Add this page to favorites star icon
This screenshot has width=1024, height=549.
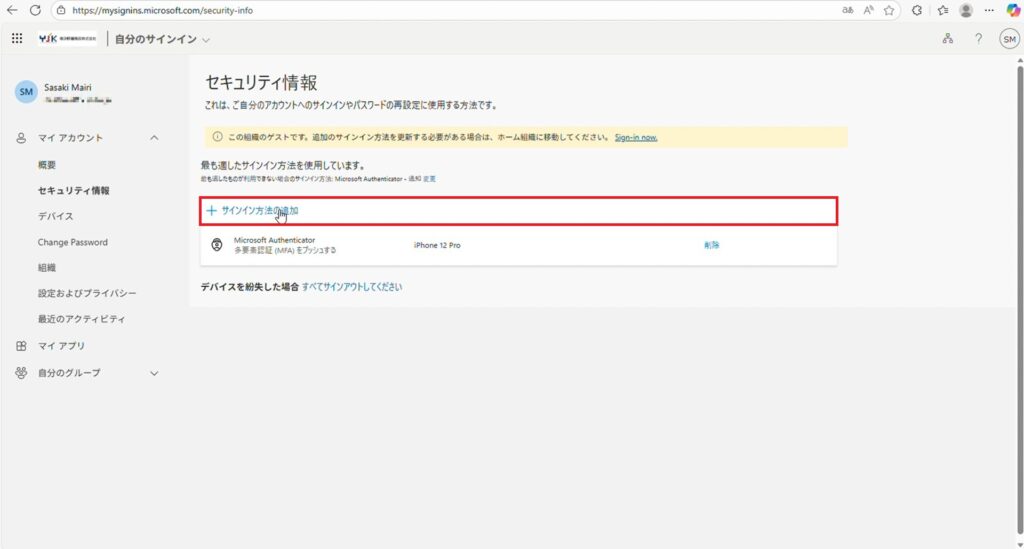888,10
